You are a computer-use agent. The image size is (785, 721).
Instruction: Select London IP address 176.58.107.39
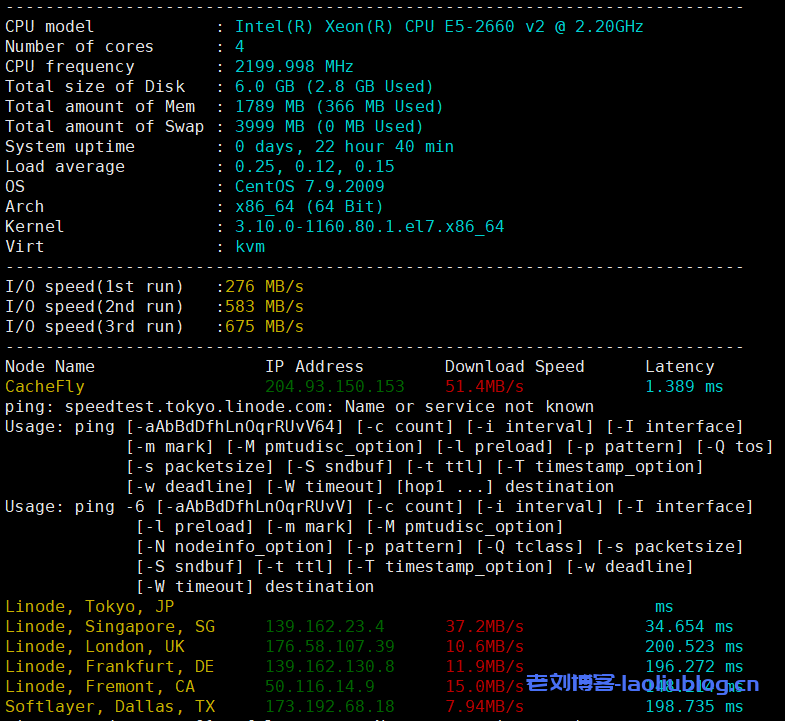329,647
